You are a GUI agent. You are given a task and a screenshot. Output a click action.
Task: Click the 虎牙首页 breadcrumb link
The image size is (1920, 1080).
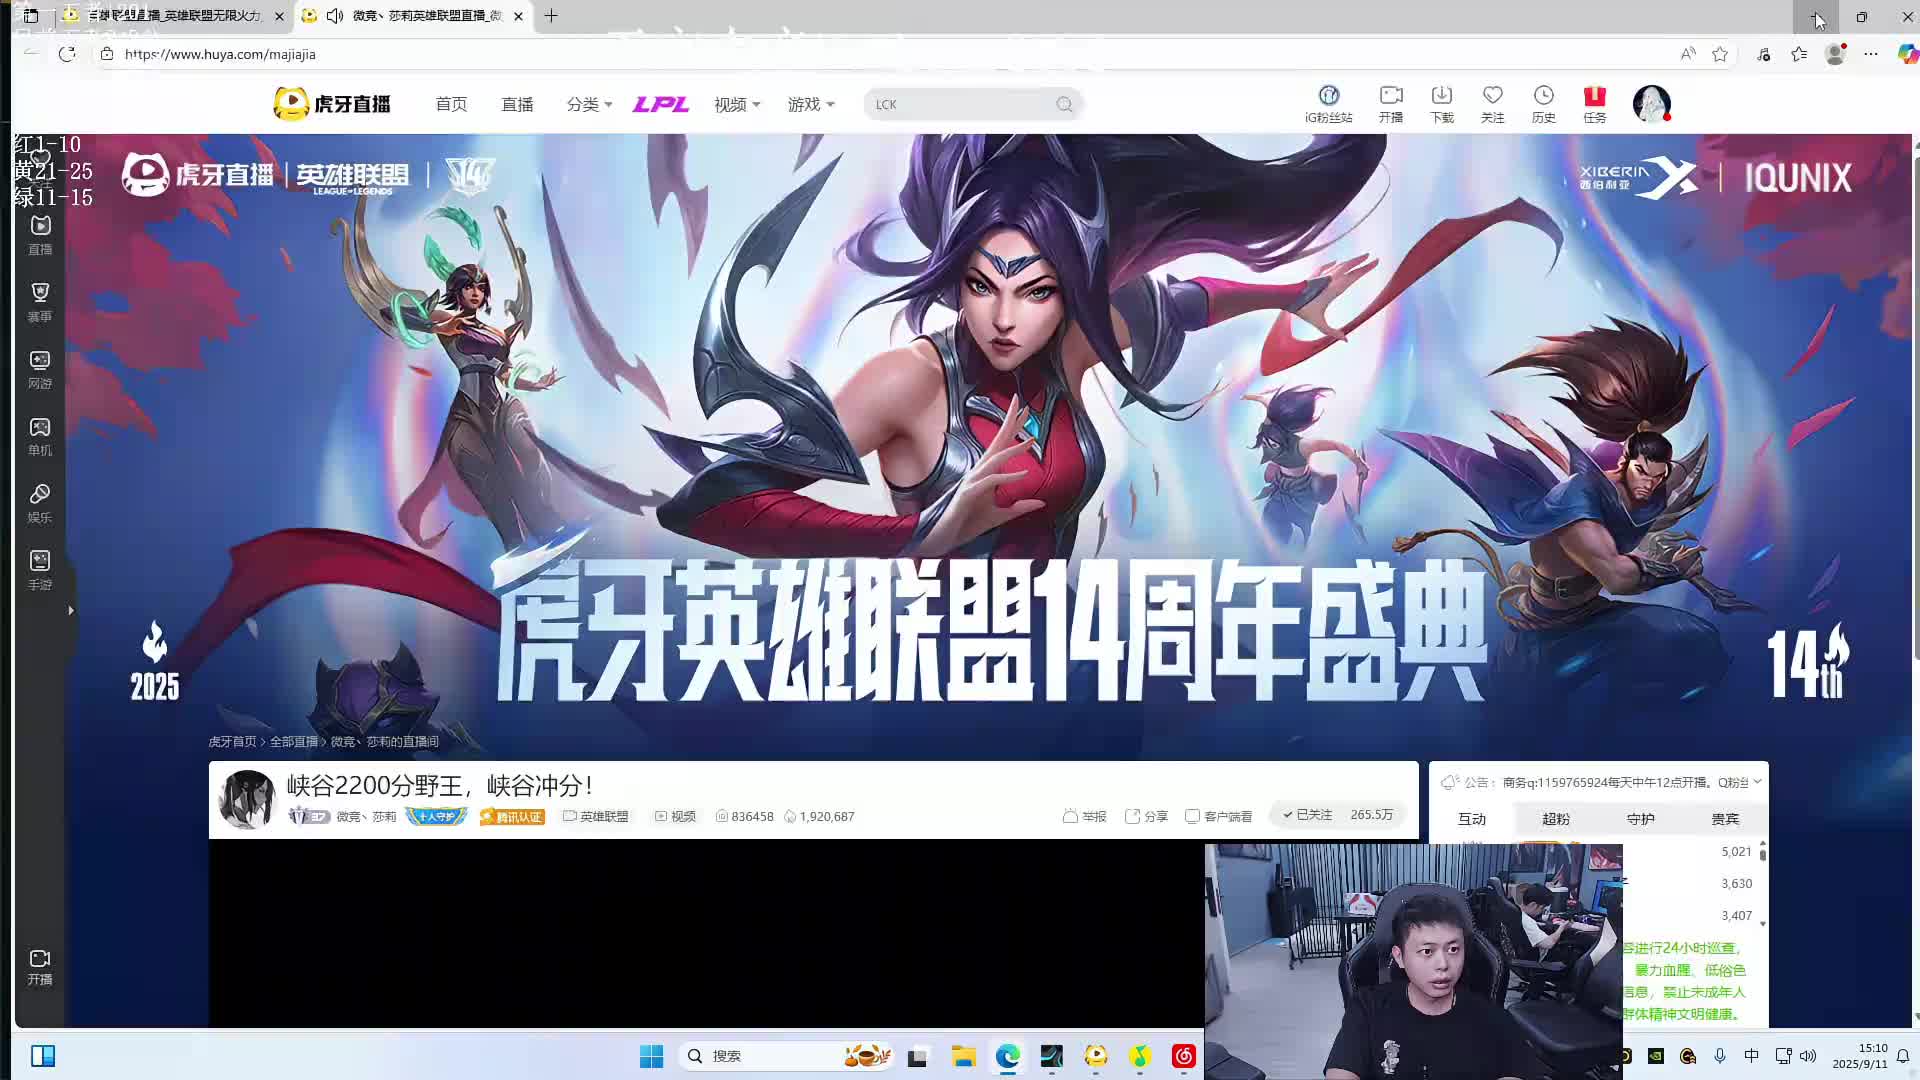(232, 741)
